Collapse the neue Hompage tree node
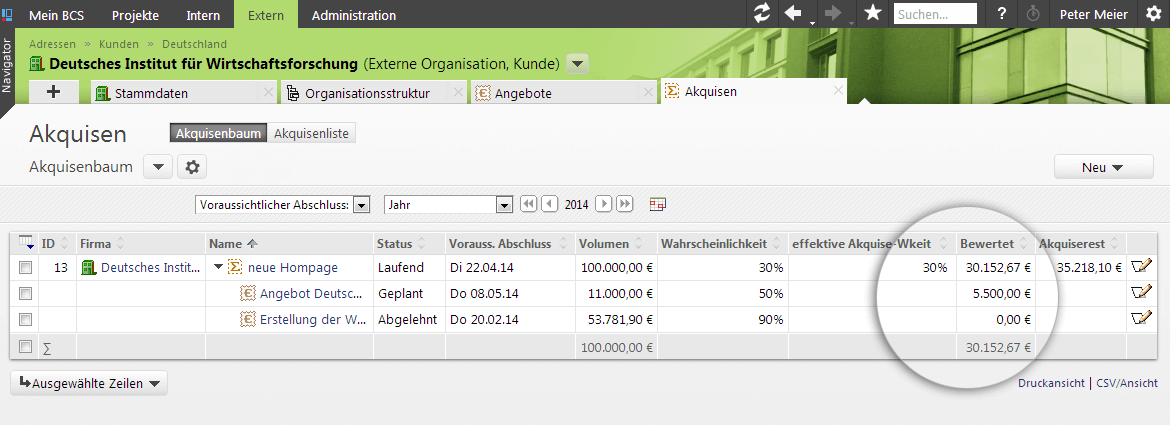1170x425 pixels. (219, 268)
